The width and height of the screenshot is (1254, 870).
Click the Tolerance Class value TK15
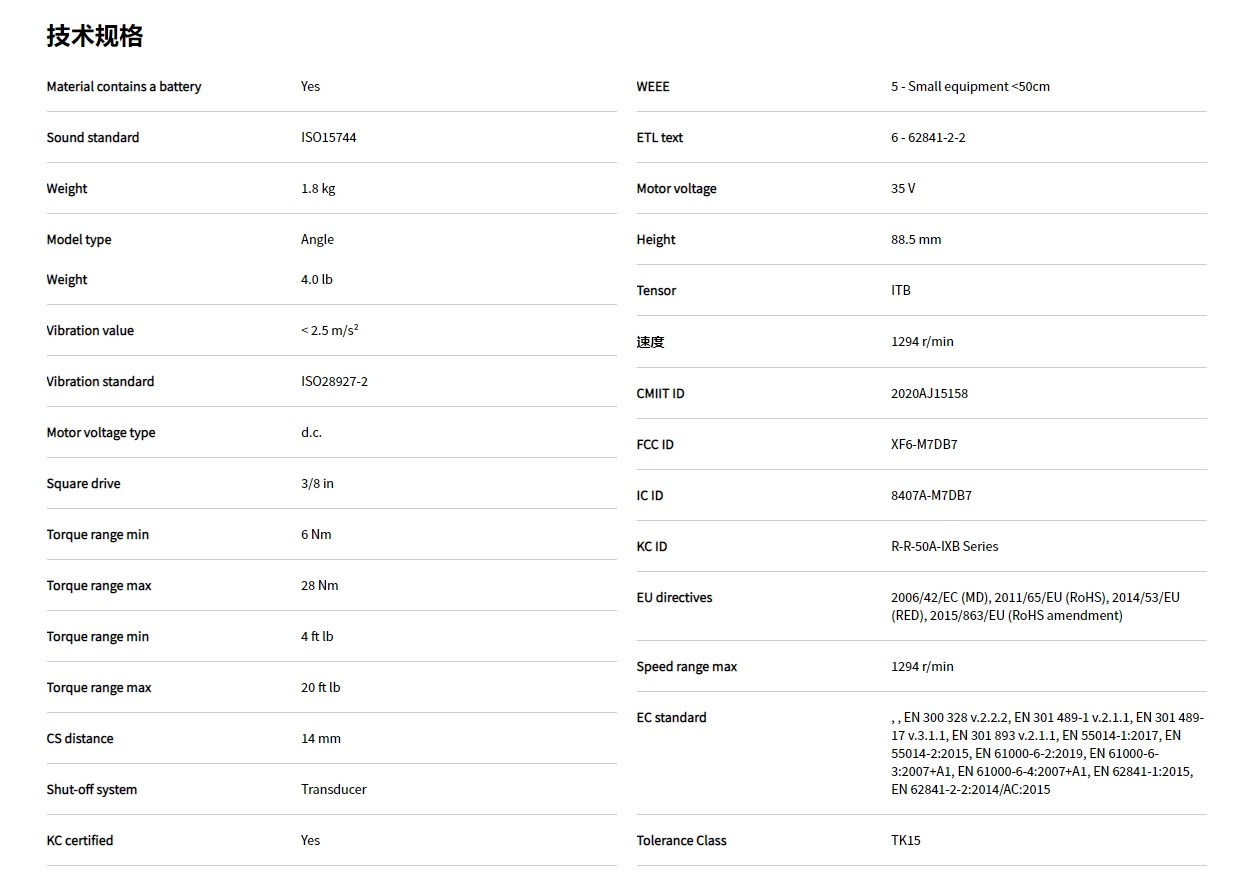click(x=905, y=840)
